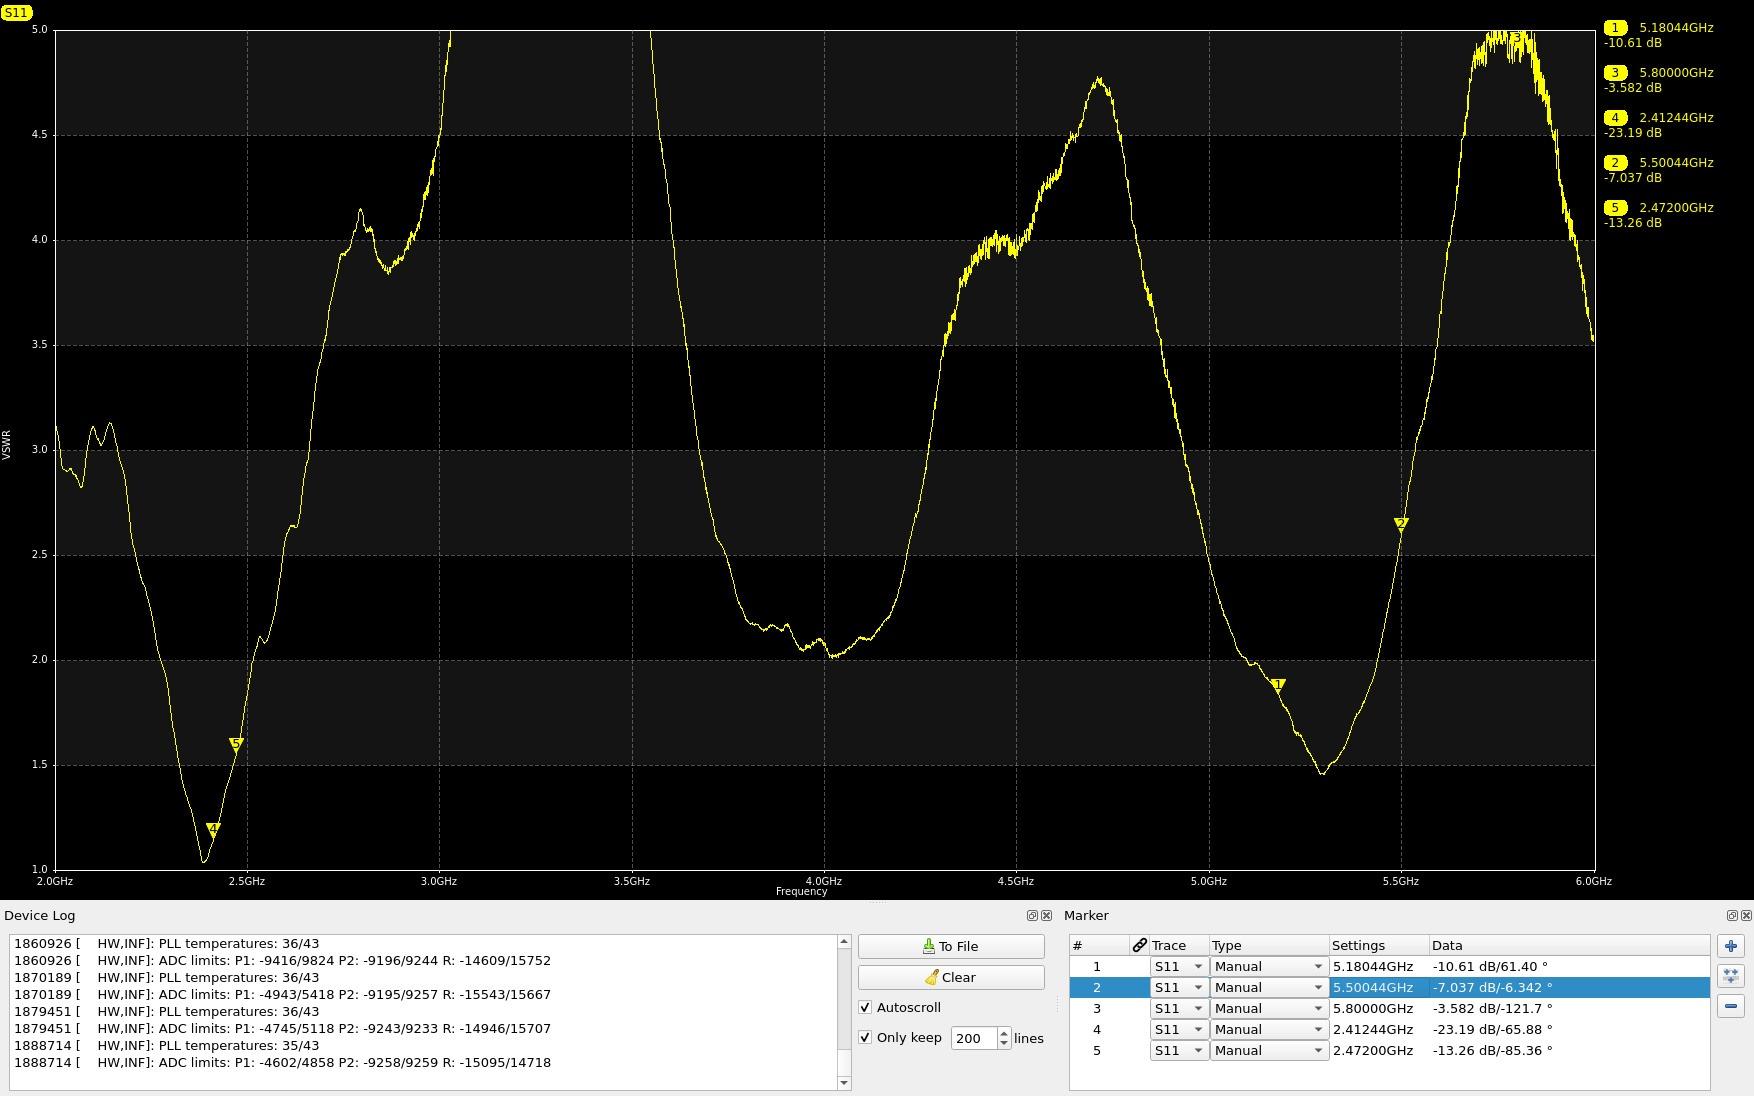Add a new marker with the plus button

(1731, 946)
